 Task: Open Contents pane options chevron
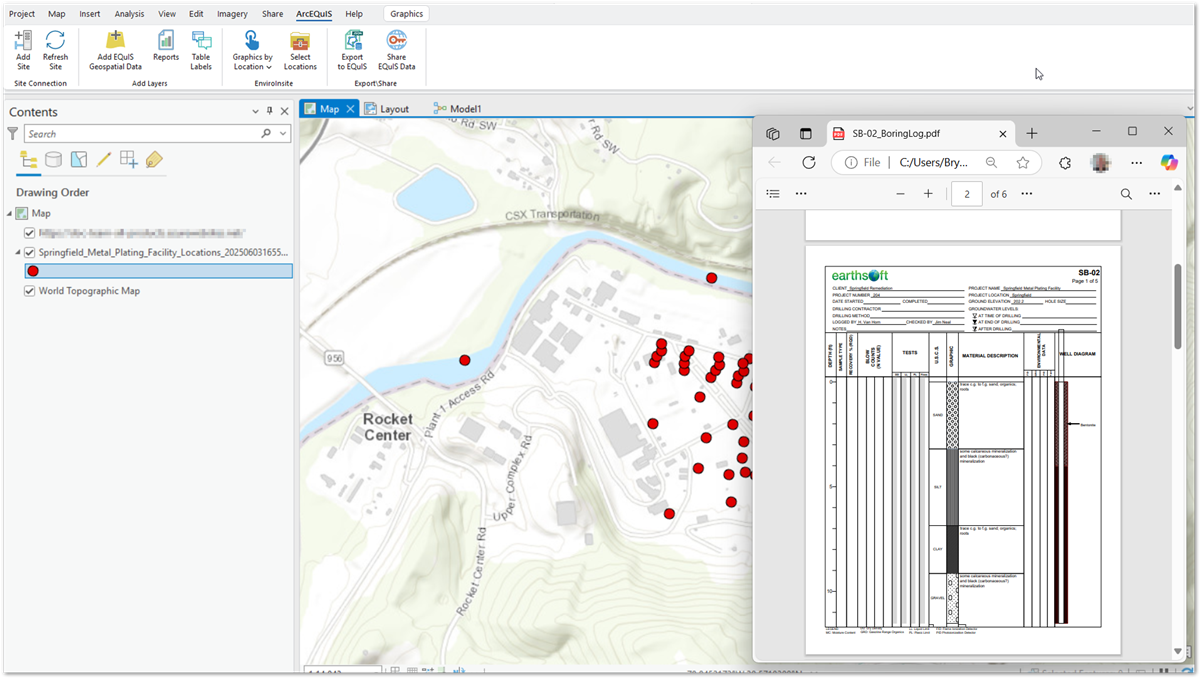[x=256, y=112]
